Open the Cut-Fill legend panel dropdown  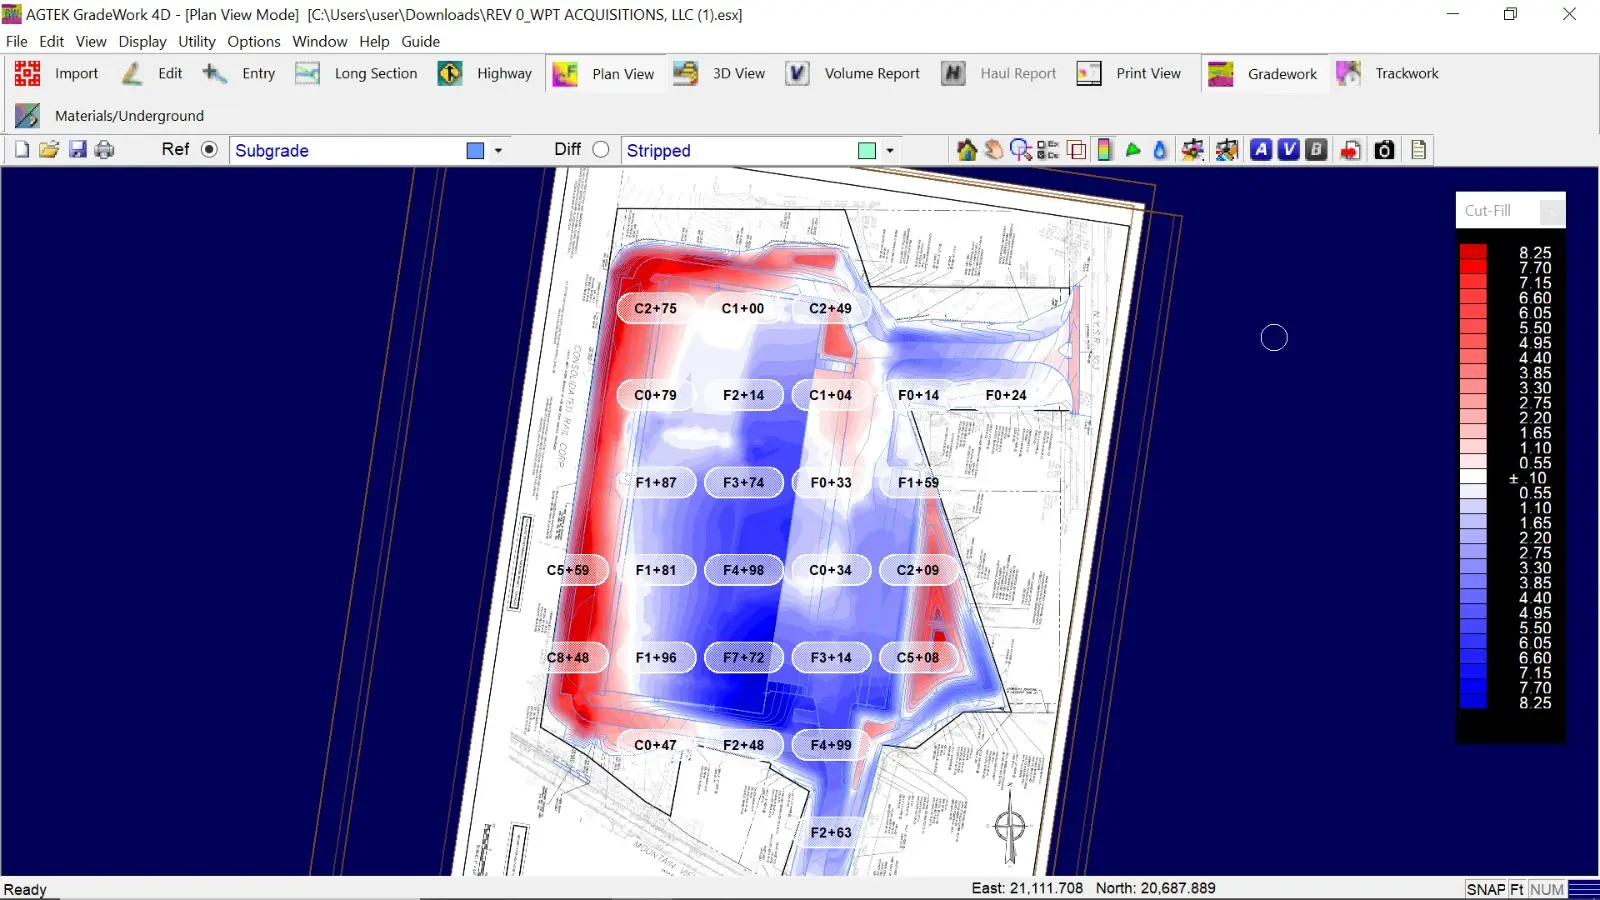click(1550, 211)
